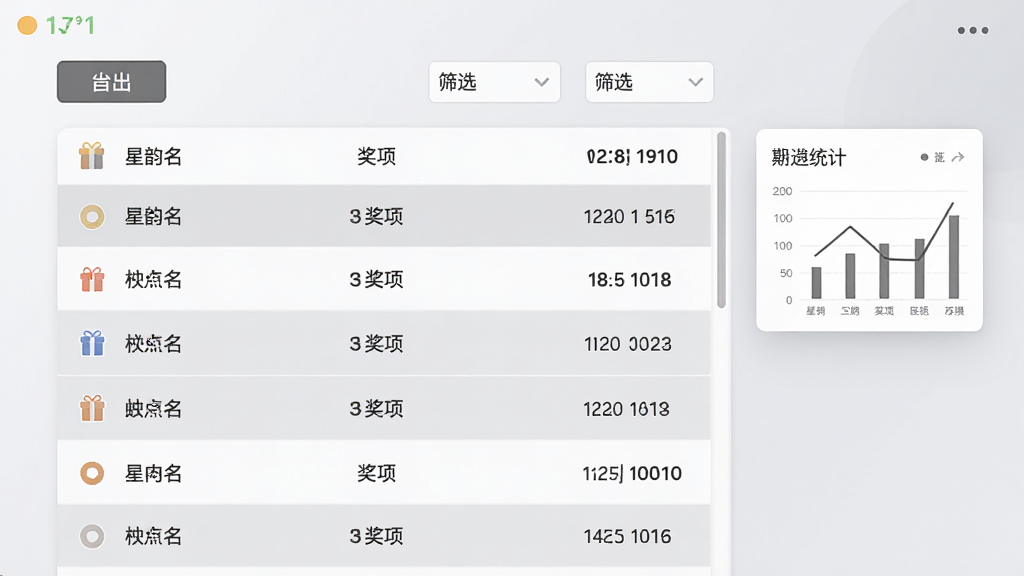Click the 3 奖项 cell in the 1220 1 516 row
The width and height of the screenshot is (1024, 576).
pos(376,216)
